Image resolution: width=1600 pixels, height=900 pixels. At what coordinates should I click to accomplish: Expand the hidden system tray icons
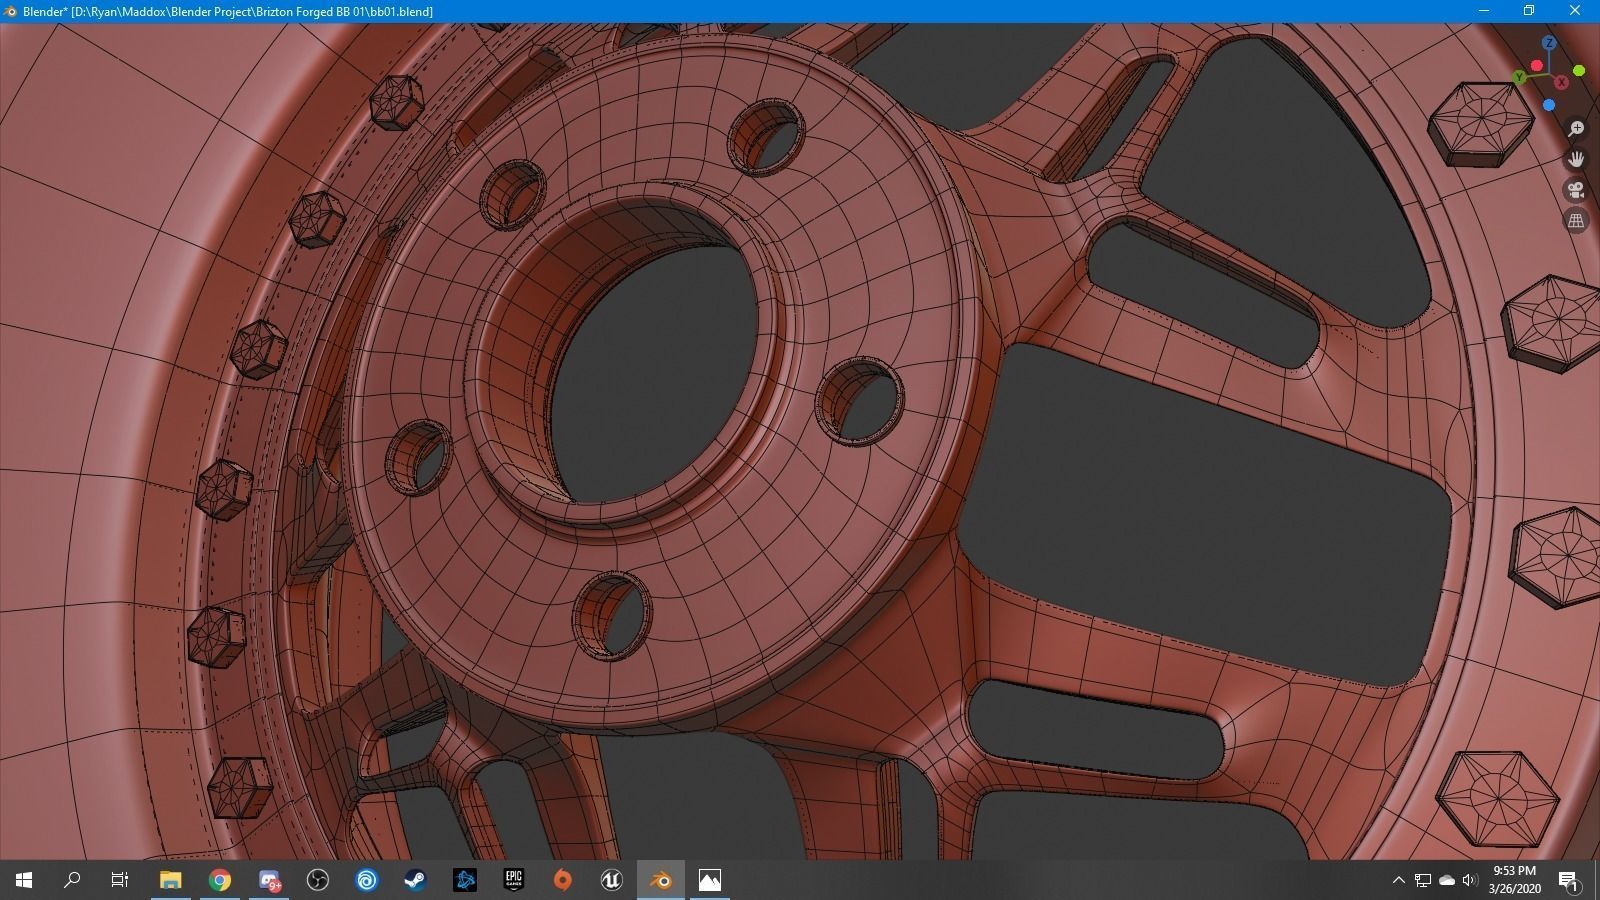1398,880
